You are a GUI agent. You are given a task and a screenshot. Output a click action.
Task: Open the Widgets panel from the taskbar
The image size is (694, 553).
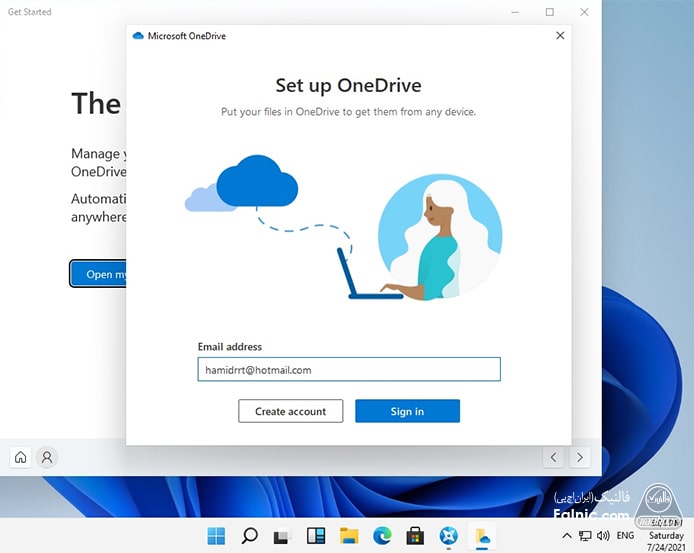tap(315, 536)
